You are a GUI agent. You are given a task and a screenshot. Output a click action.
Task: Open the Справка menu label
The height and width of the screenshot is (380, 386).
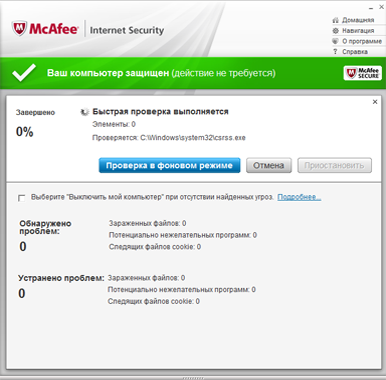[x=355, y=52]
